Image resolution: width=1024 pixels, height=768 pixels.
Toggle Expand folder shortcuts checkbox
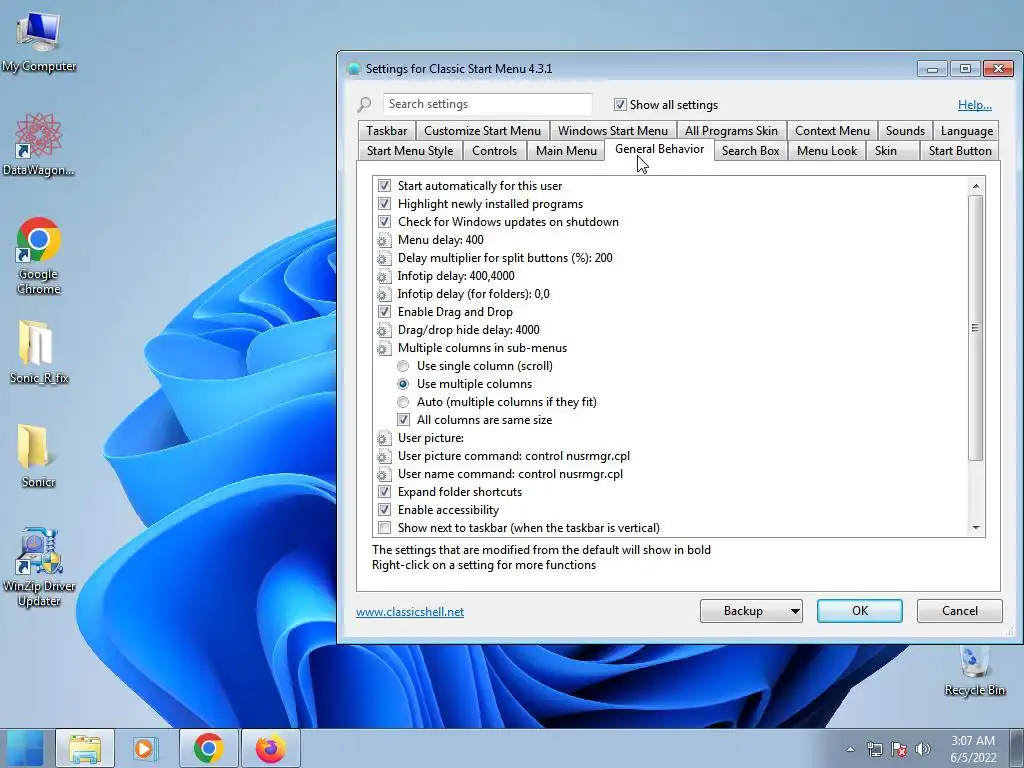[384, 492]
